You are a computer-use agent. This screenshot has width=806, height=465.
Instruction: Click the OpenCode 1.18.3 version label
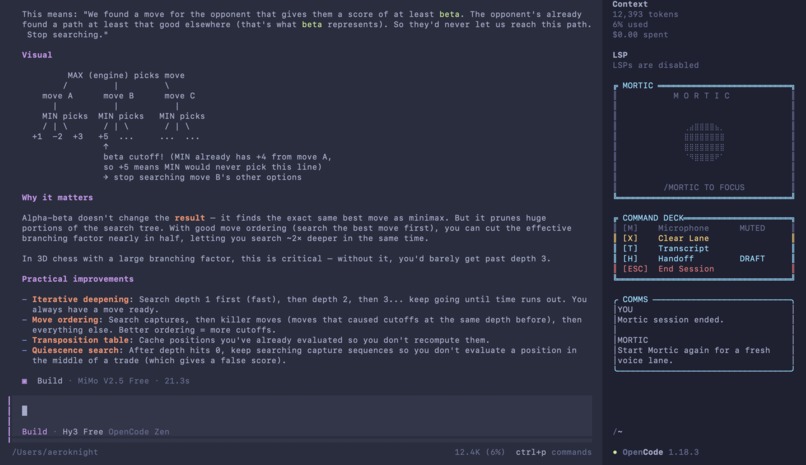click(661, 452)
